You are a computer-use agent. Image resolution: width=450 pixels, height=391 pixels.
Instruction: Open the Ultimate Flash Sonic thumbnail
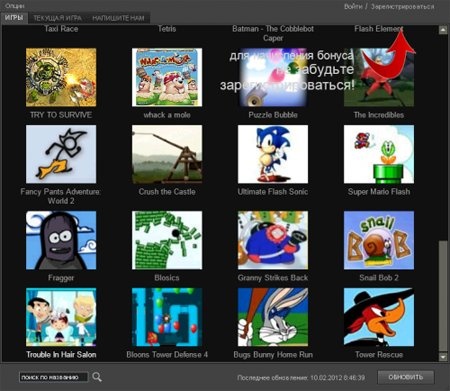pos(273,154)
